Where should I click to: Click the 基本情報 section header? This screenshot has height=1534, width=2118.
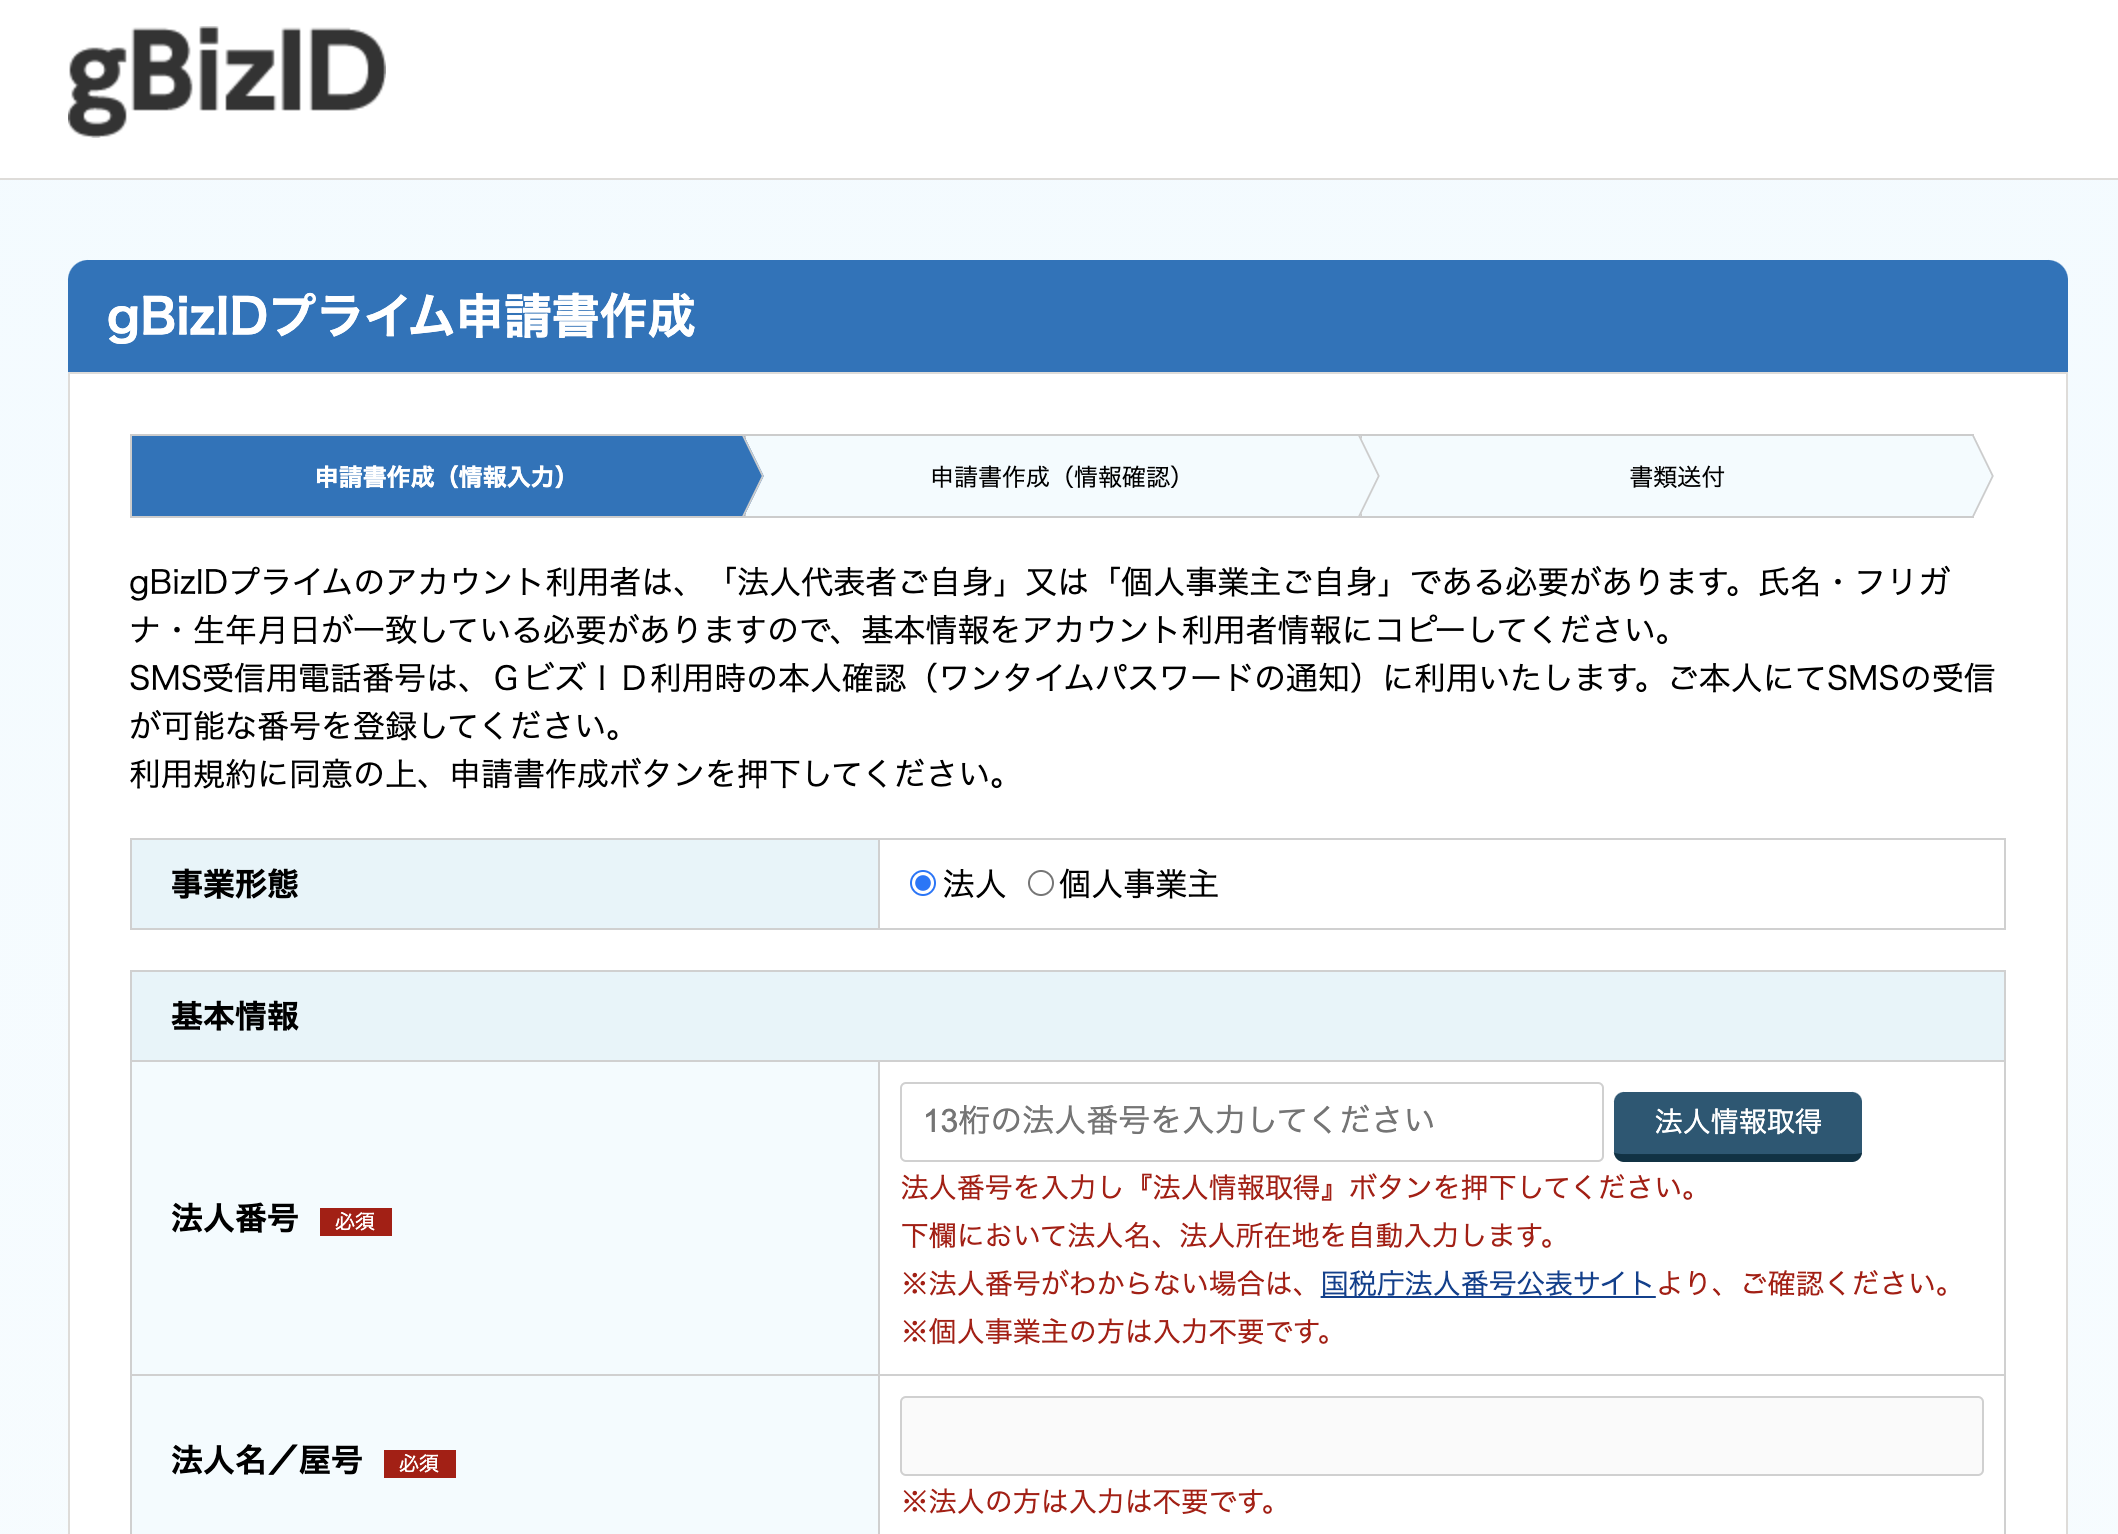click(235, 1017)
